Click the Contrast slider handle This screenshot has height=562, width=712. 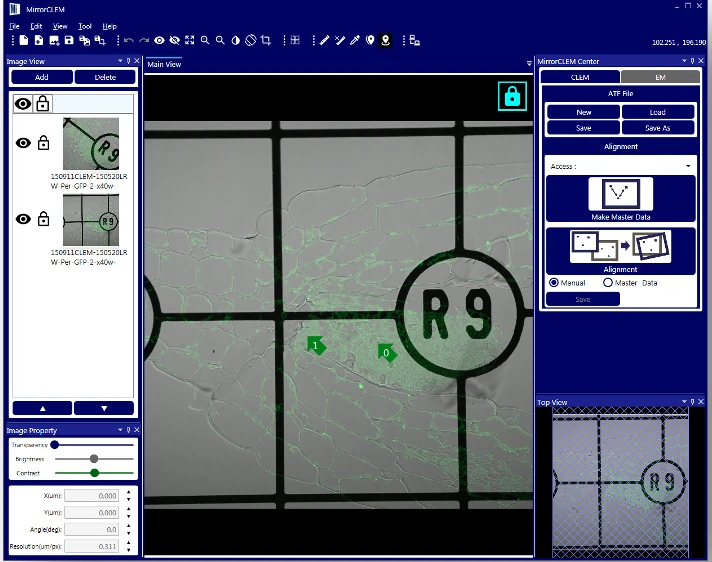94,473
